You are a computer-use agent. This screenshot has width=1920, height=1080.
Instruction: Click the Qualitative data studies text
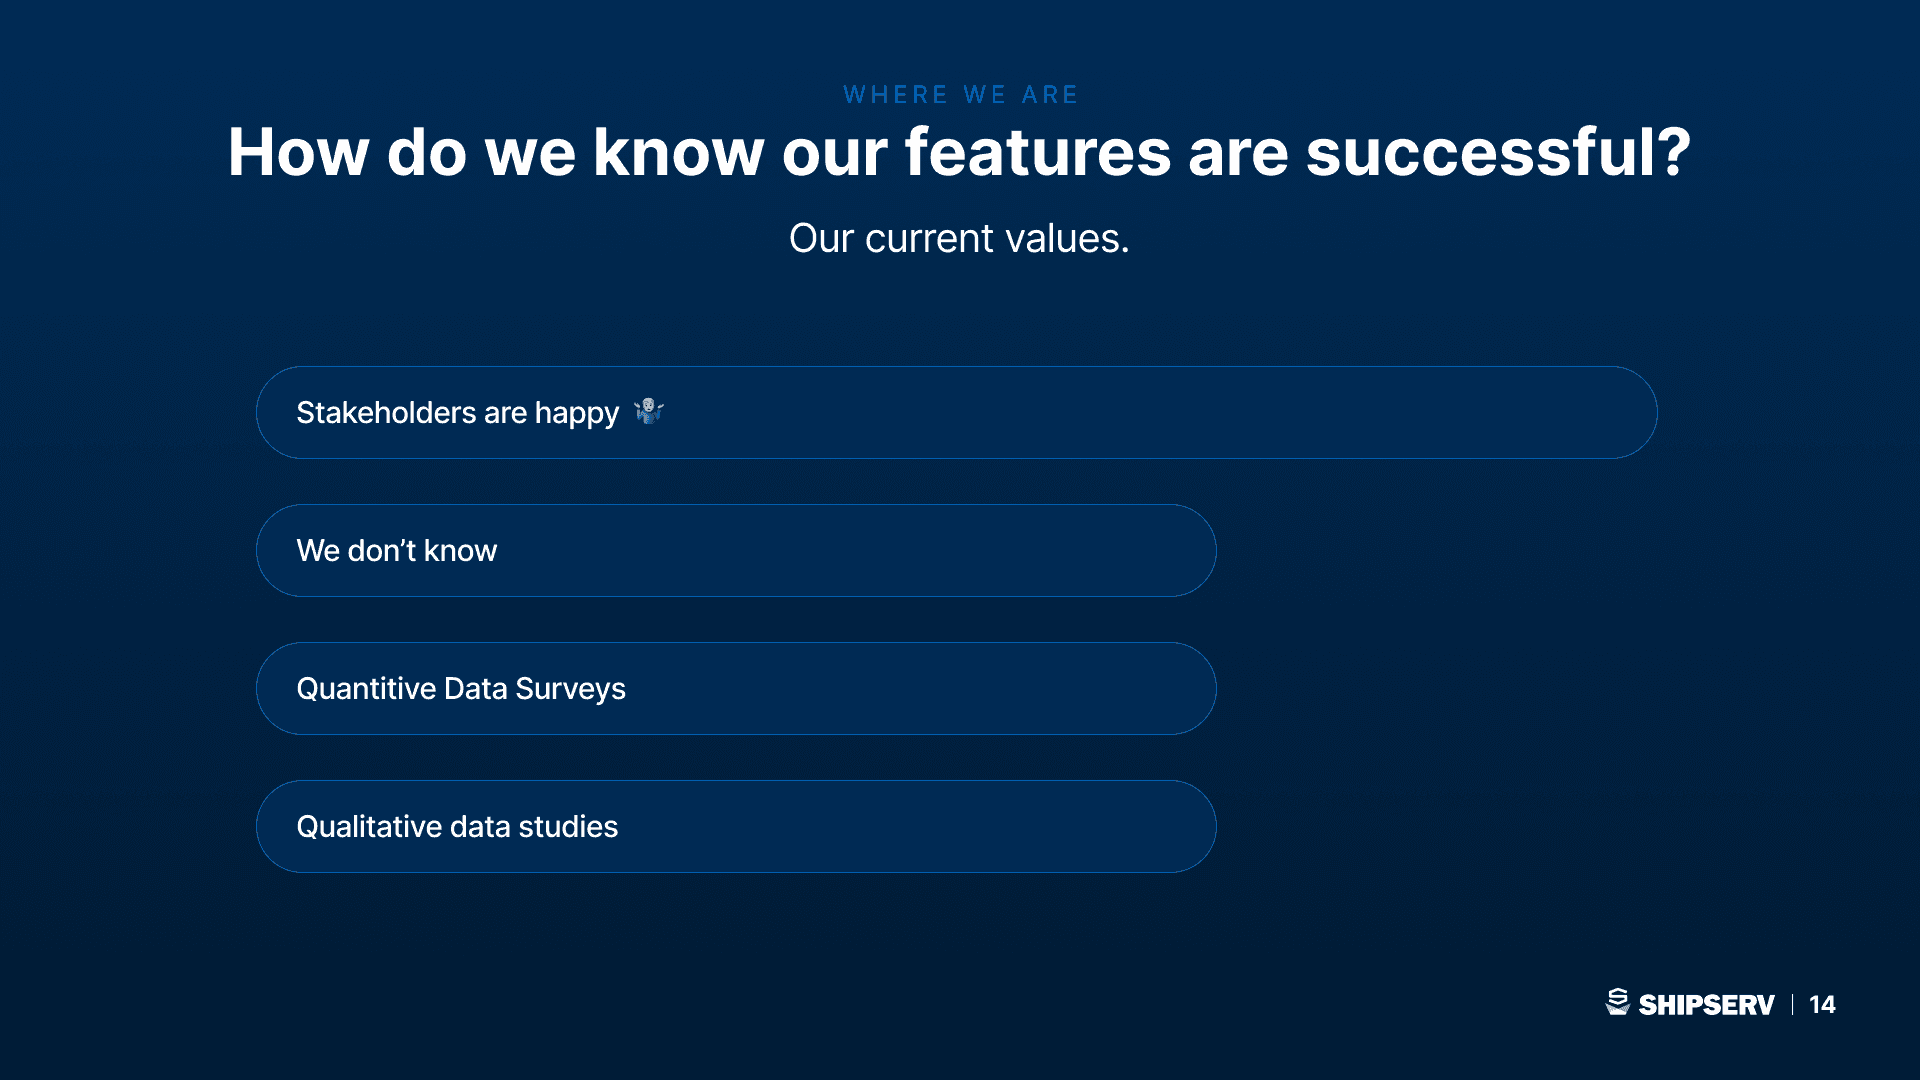click(x=457, y=827)
